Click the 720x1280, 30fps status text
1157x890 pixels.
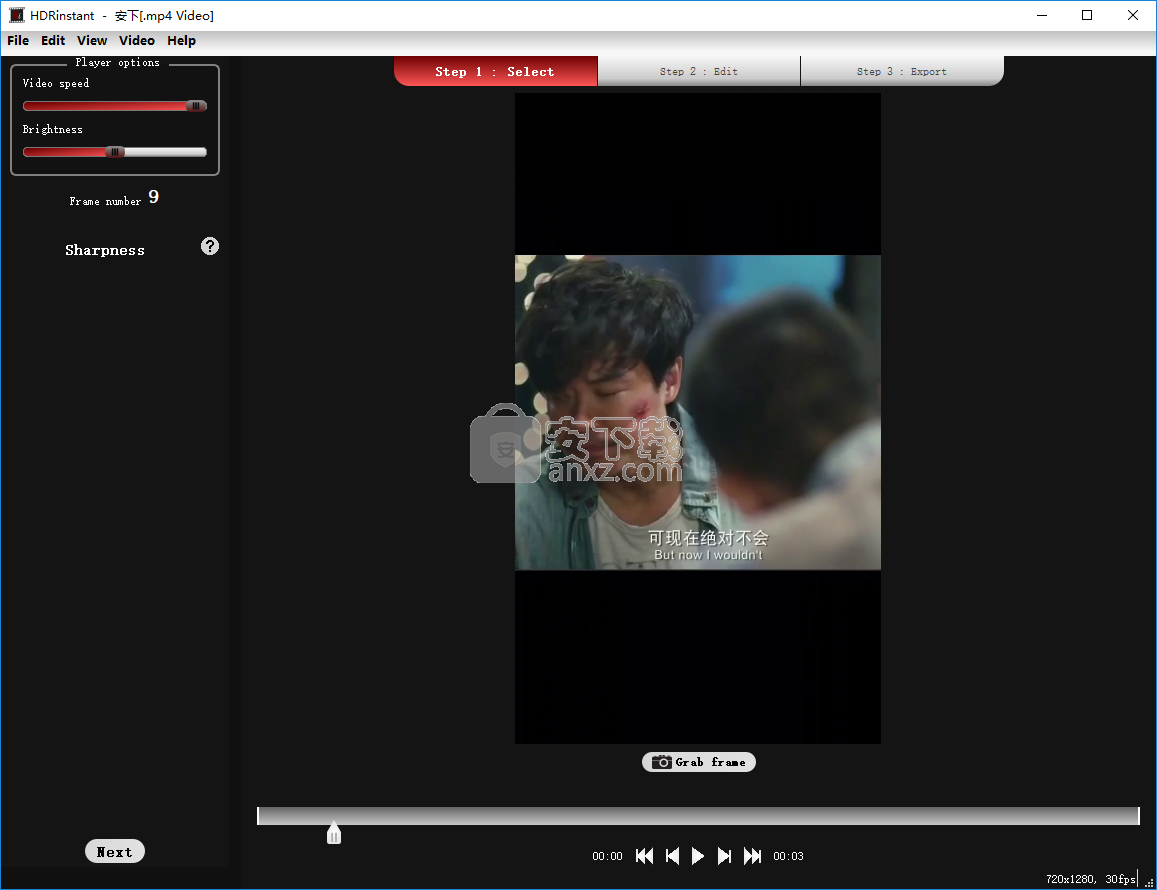click(1091, 879)
